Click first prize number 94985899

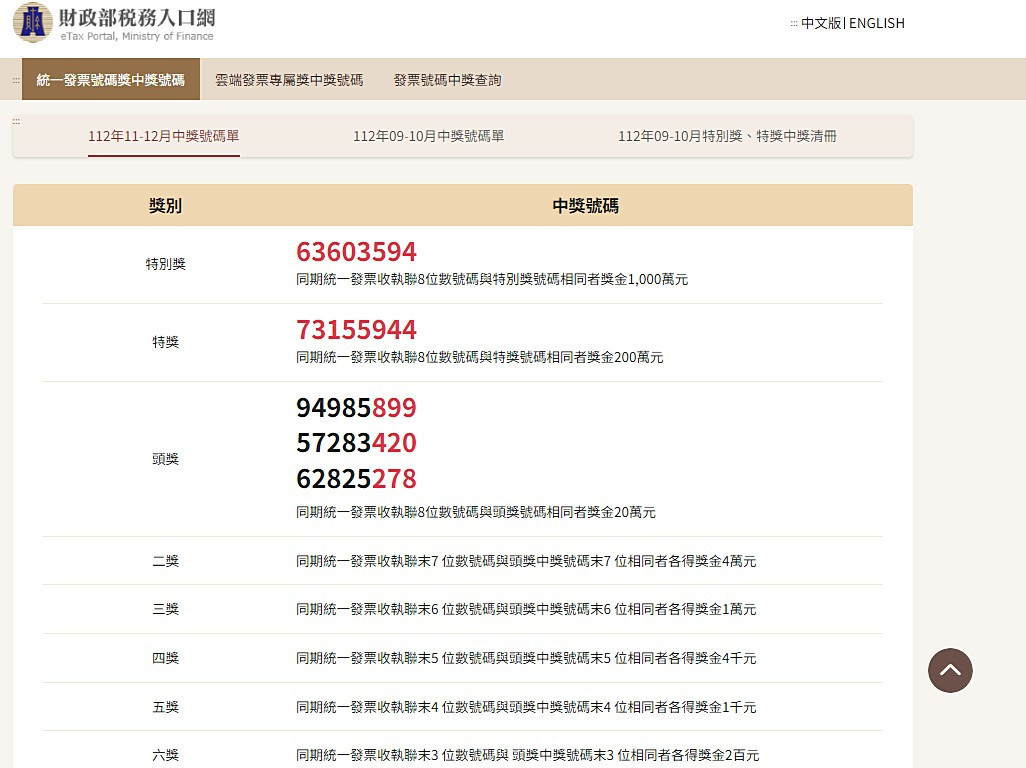tap(357, 408)
